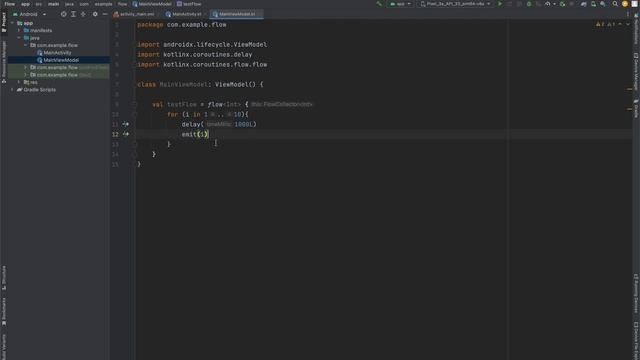Viewport: 640px width, 360px height.
Task: Click MainViewModel breadcrumb in navigation bar
Action: click(152, 4)
